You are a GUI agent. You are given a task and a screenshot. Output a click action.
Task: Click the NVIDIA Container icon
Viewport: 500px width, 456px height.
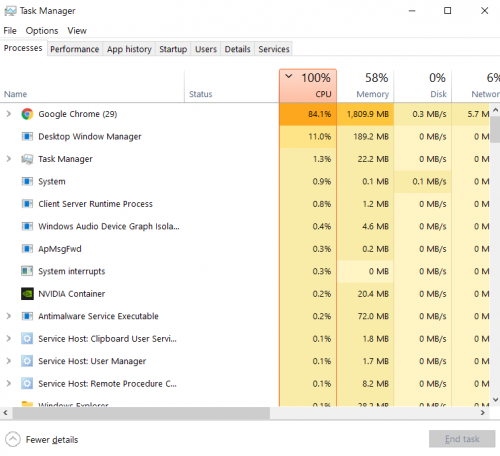click(x=27, y=294)
